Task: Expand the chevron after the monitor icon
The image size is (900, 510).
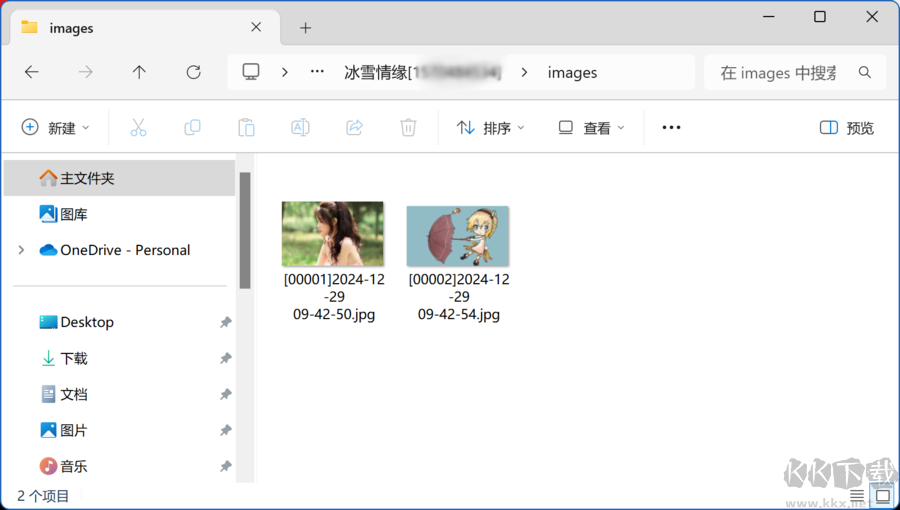Action: click(x=285, y=72)
